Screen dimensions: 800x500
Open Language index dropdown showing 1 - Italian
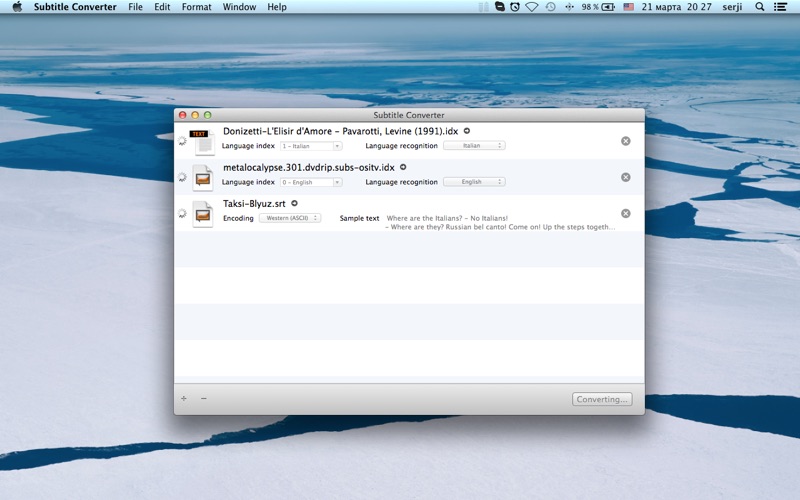click(x=311, y=146)
